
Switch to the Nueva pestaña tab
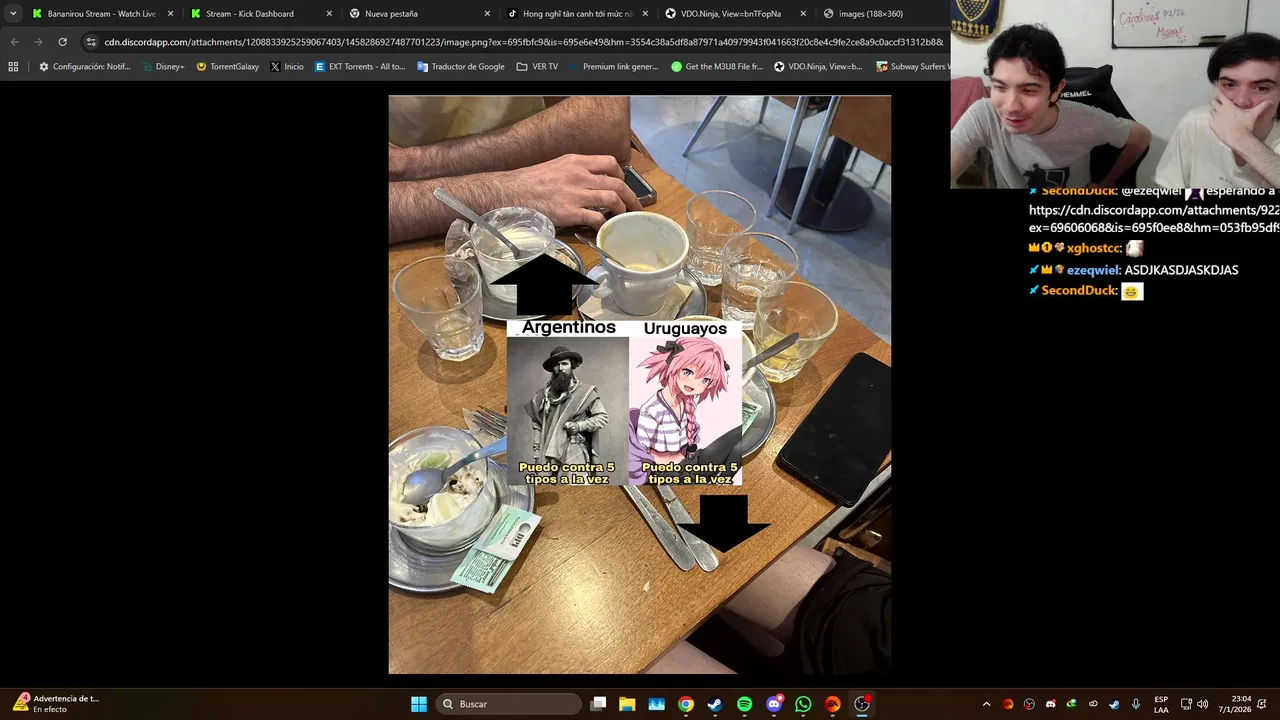[418, 14]
